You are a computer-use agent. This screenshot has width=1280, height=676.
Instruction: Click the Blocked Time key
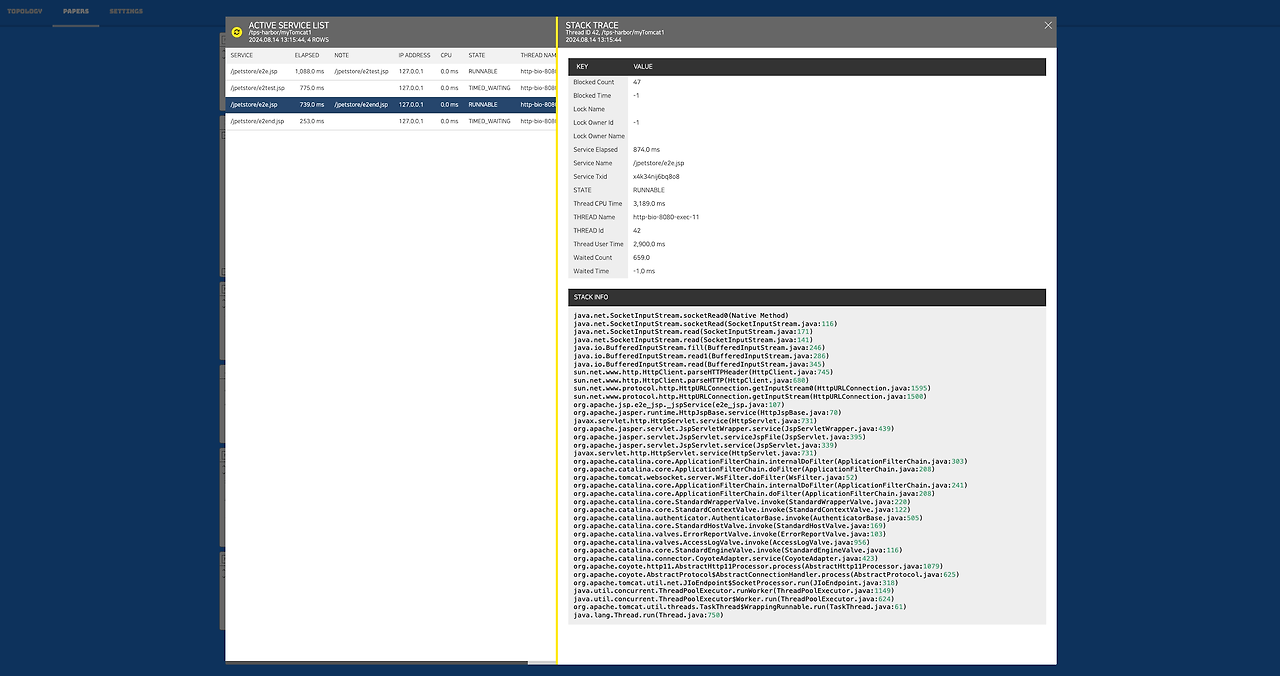coord(592,95)
